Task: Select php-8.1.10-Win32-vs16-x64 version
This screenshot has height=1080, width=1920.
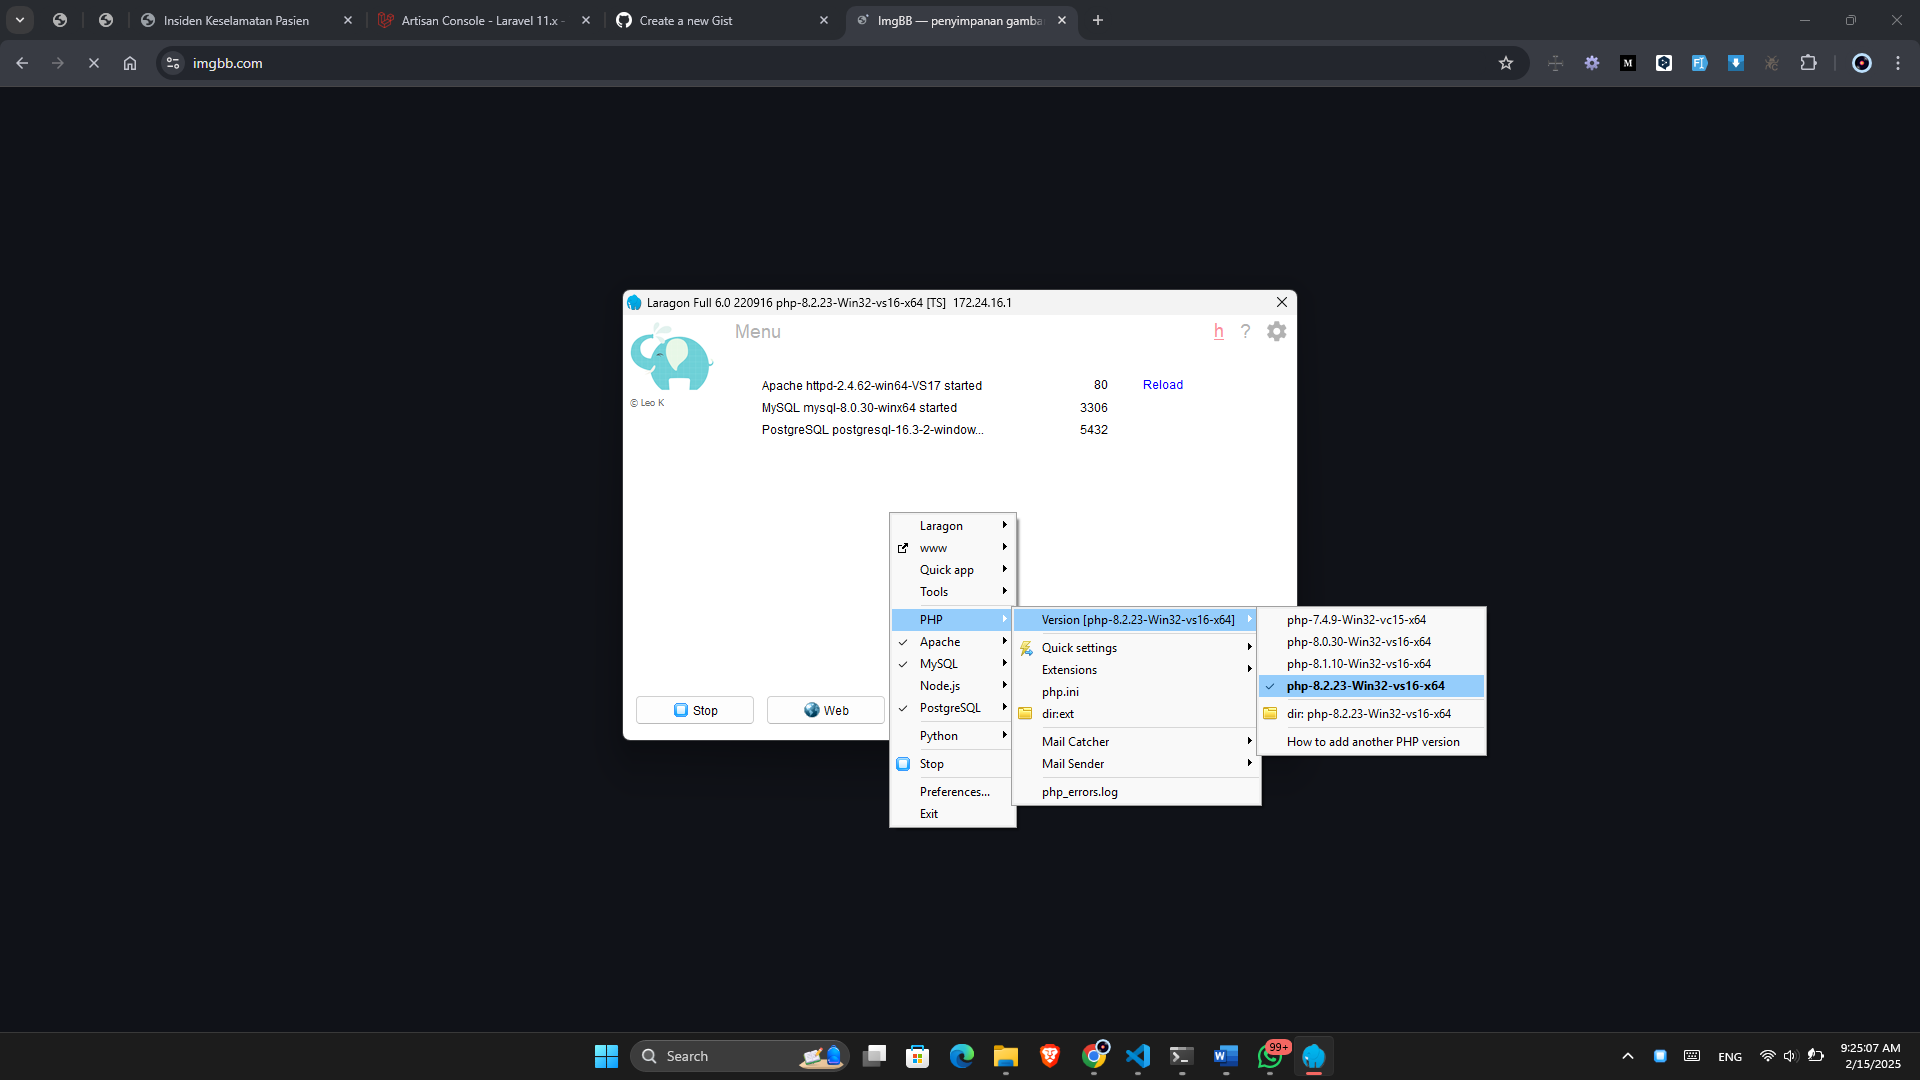Action: (1372, 664)
